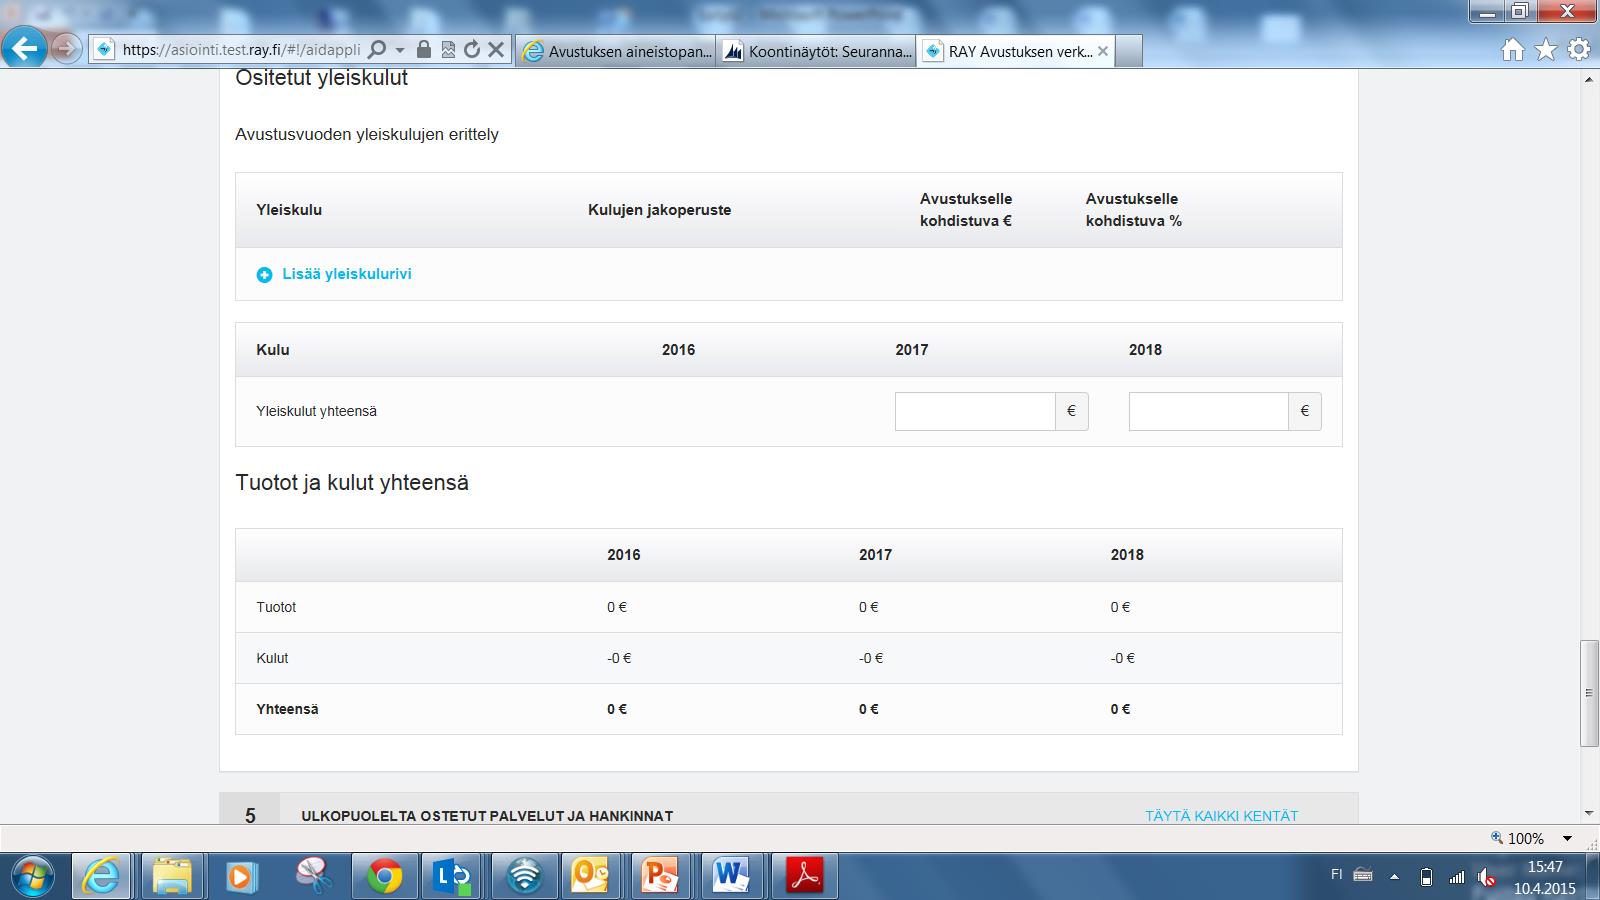Click the network signal tray icon
This screenshot has height=900, width=1600.
coord(1457,877)
